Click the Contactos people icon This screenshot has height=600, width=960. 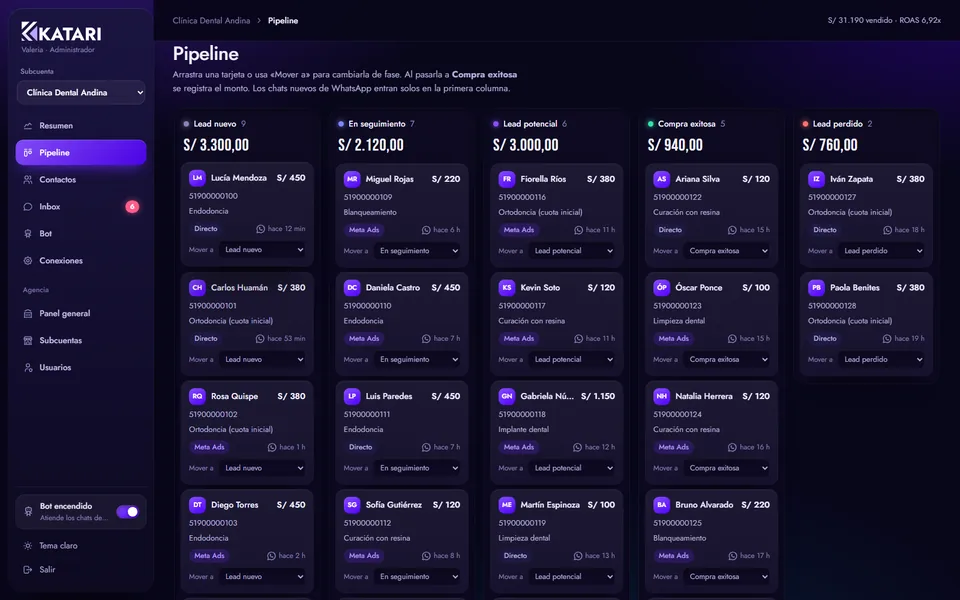(28, 179)
